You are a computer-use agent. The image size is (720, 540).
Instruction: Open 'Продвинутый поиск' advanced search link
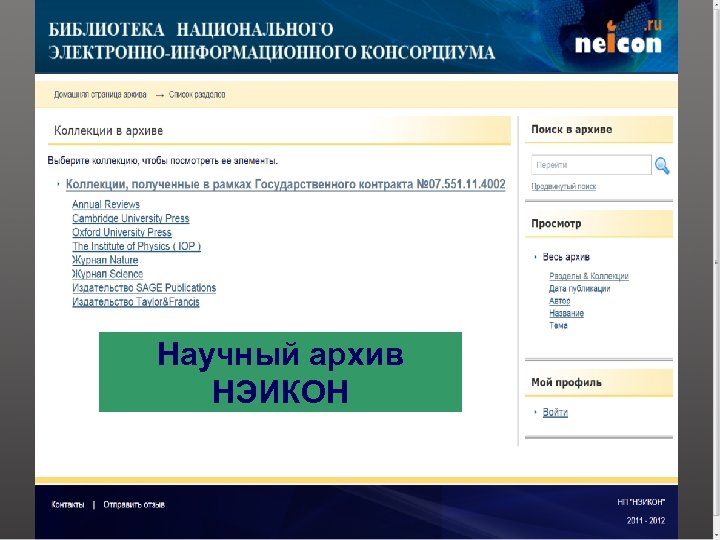tap(563, 186)
